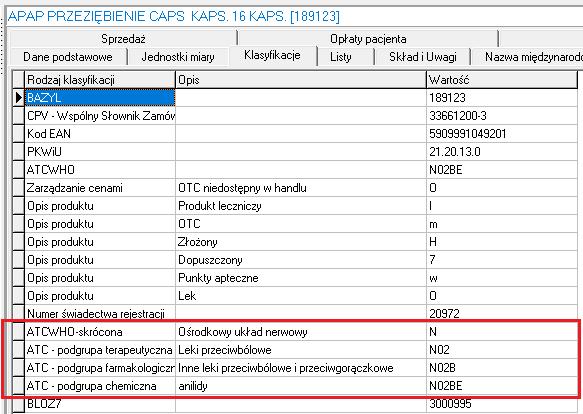
Task: Click Inne leki przeciwbólowe i przeciwgorączkowe
Action: (300, 368)
